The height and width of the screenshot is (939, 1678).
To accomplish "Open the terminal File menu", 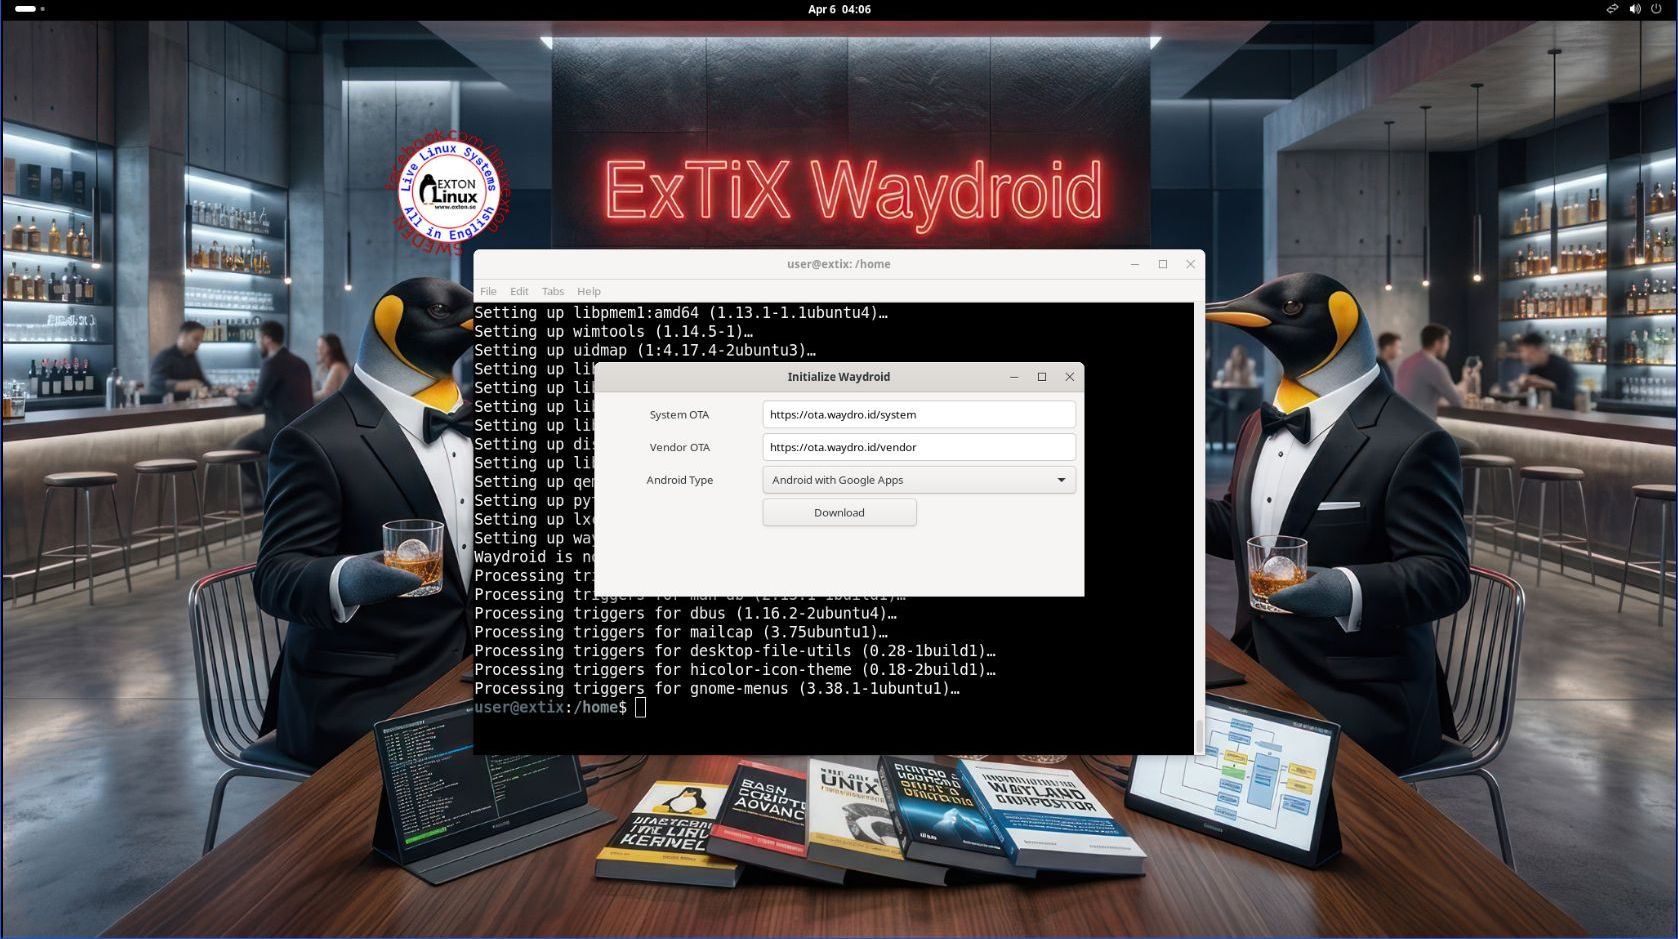I will [x=488, y=292].
